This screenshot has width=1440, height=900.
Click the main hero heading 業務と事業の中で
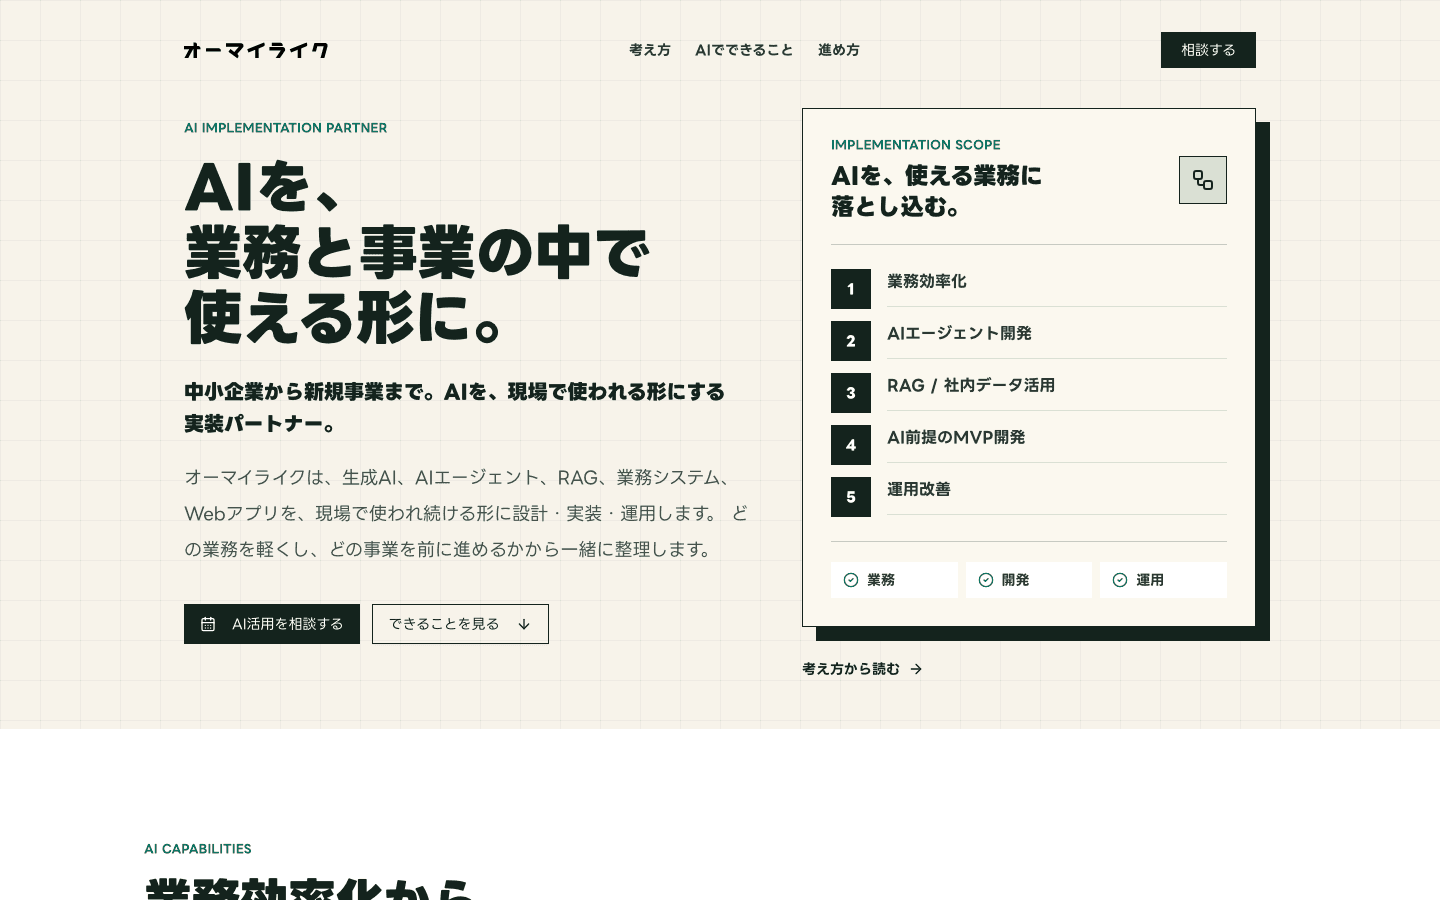[417, 253]
